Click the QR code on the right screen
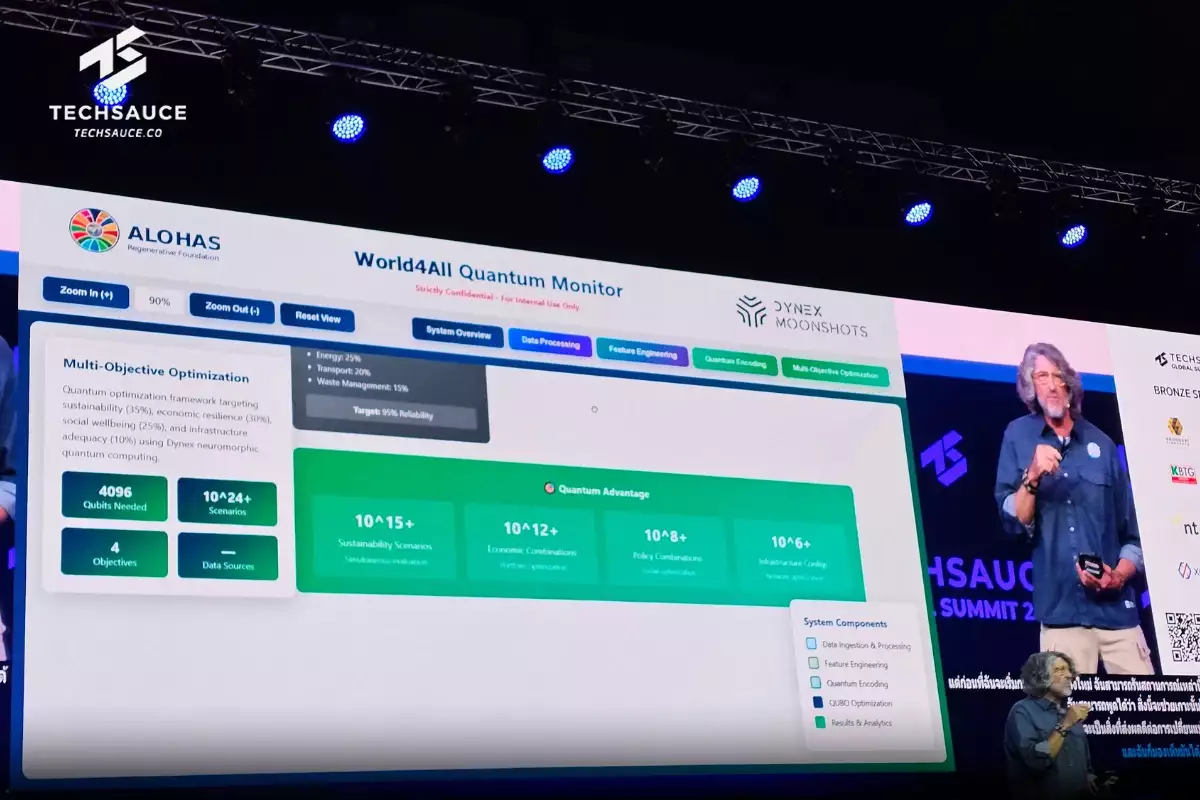Screen dimensions: 1200x800 1183,636
